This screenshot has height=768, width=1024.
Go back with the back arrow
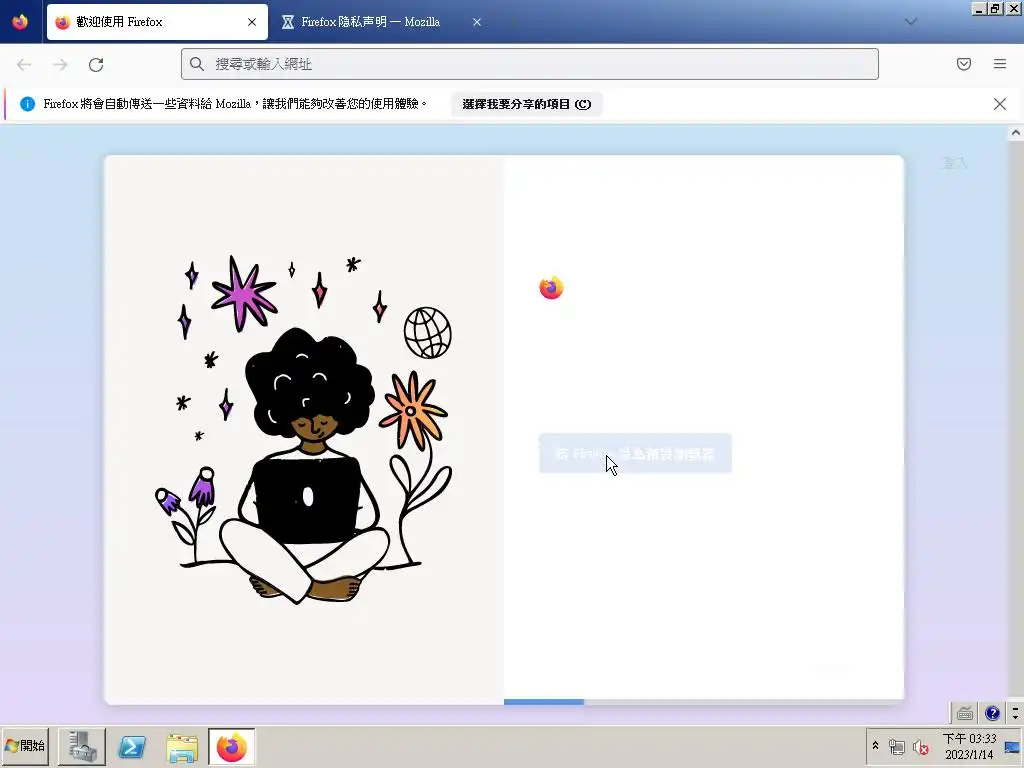[x=24, y=64]
